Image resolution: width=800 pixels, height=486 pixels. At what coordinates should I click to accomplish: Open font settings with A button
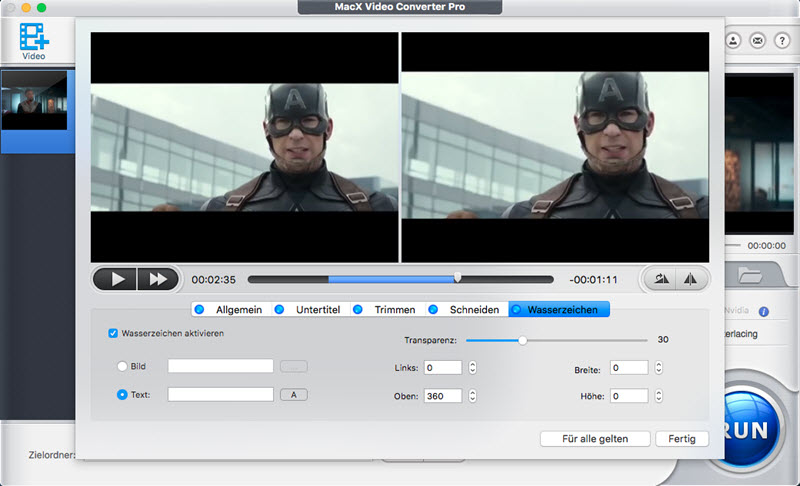(x=293, y=395)
